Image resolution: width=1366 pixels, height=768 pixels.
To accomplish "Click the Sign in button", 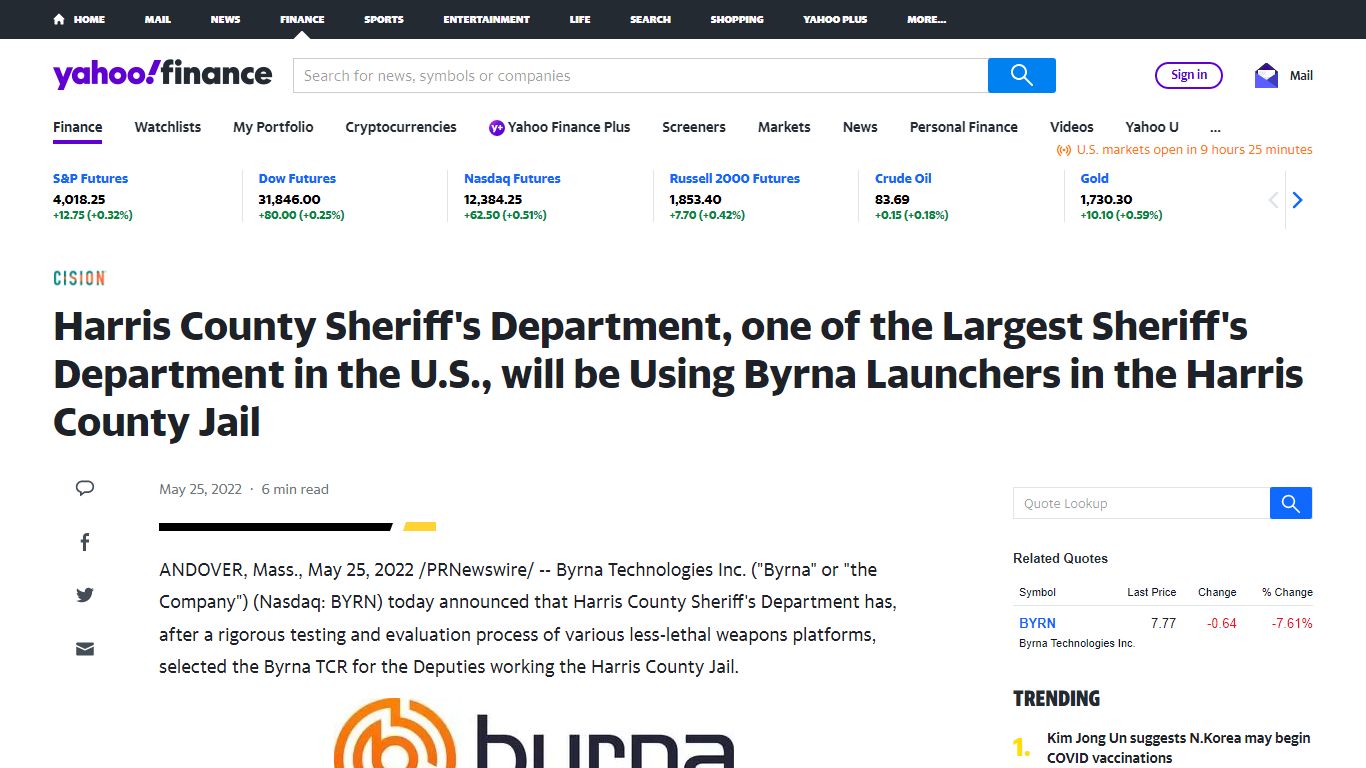I will 1189,75.
